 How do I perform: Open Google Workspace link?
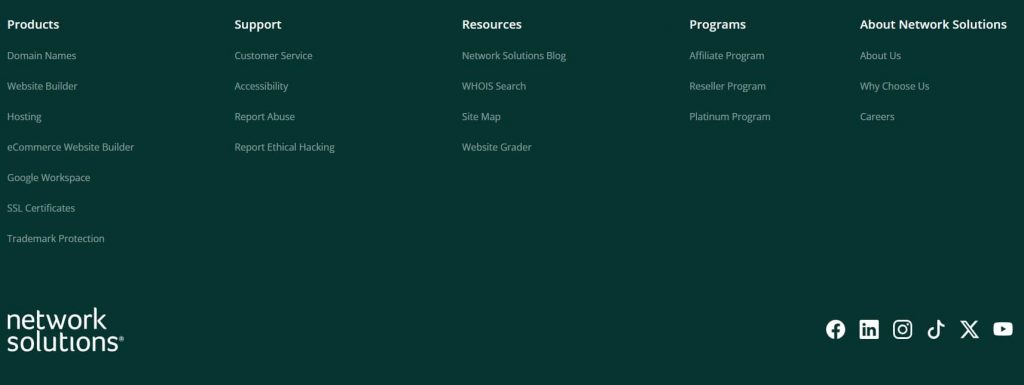[x=49, y=177]
